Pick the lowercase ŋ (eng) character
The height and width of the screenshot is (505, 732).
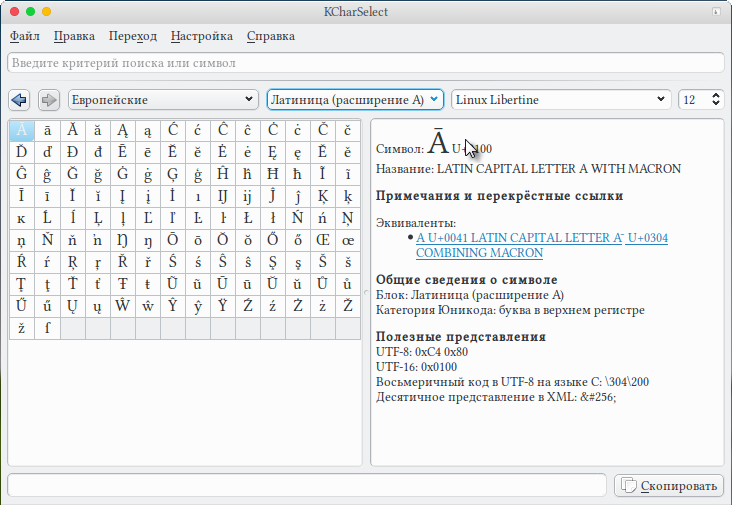click(x=148, y=240)
